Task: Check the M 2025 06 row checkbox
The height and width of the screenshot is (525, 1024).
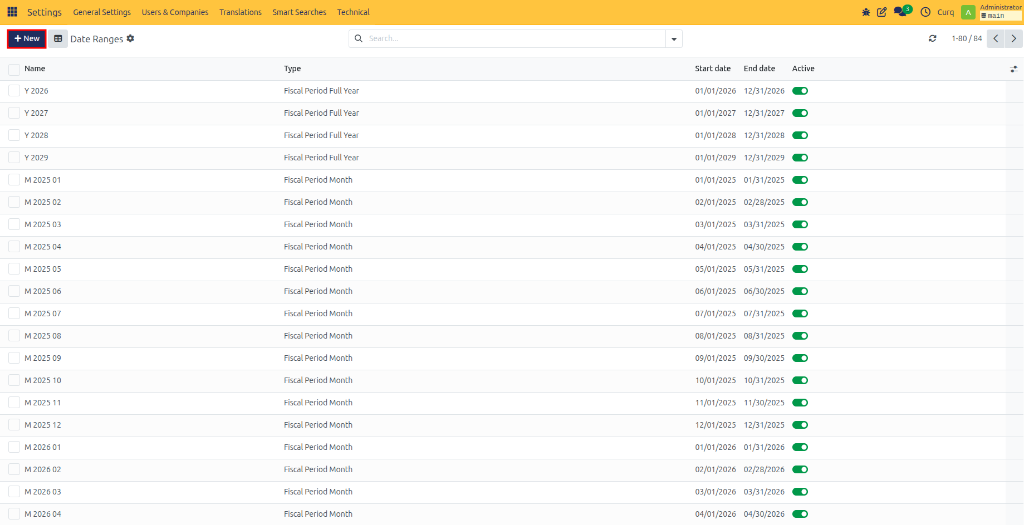Action: coord(14,291)
